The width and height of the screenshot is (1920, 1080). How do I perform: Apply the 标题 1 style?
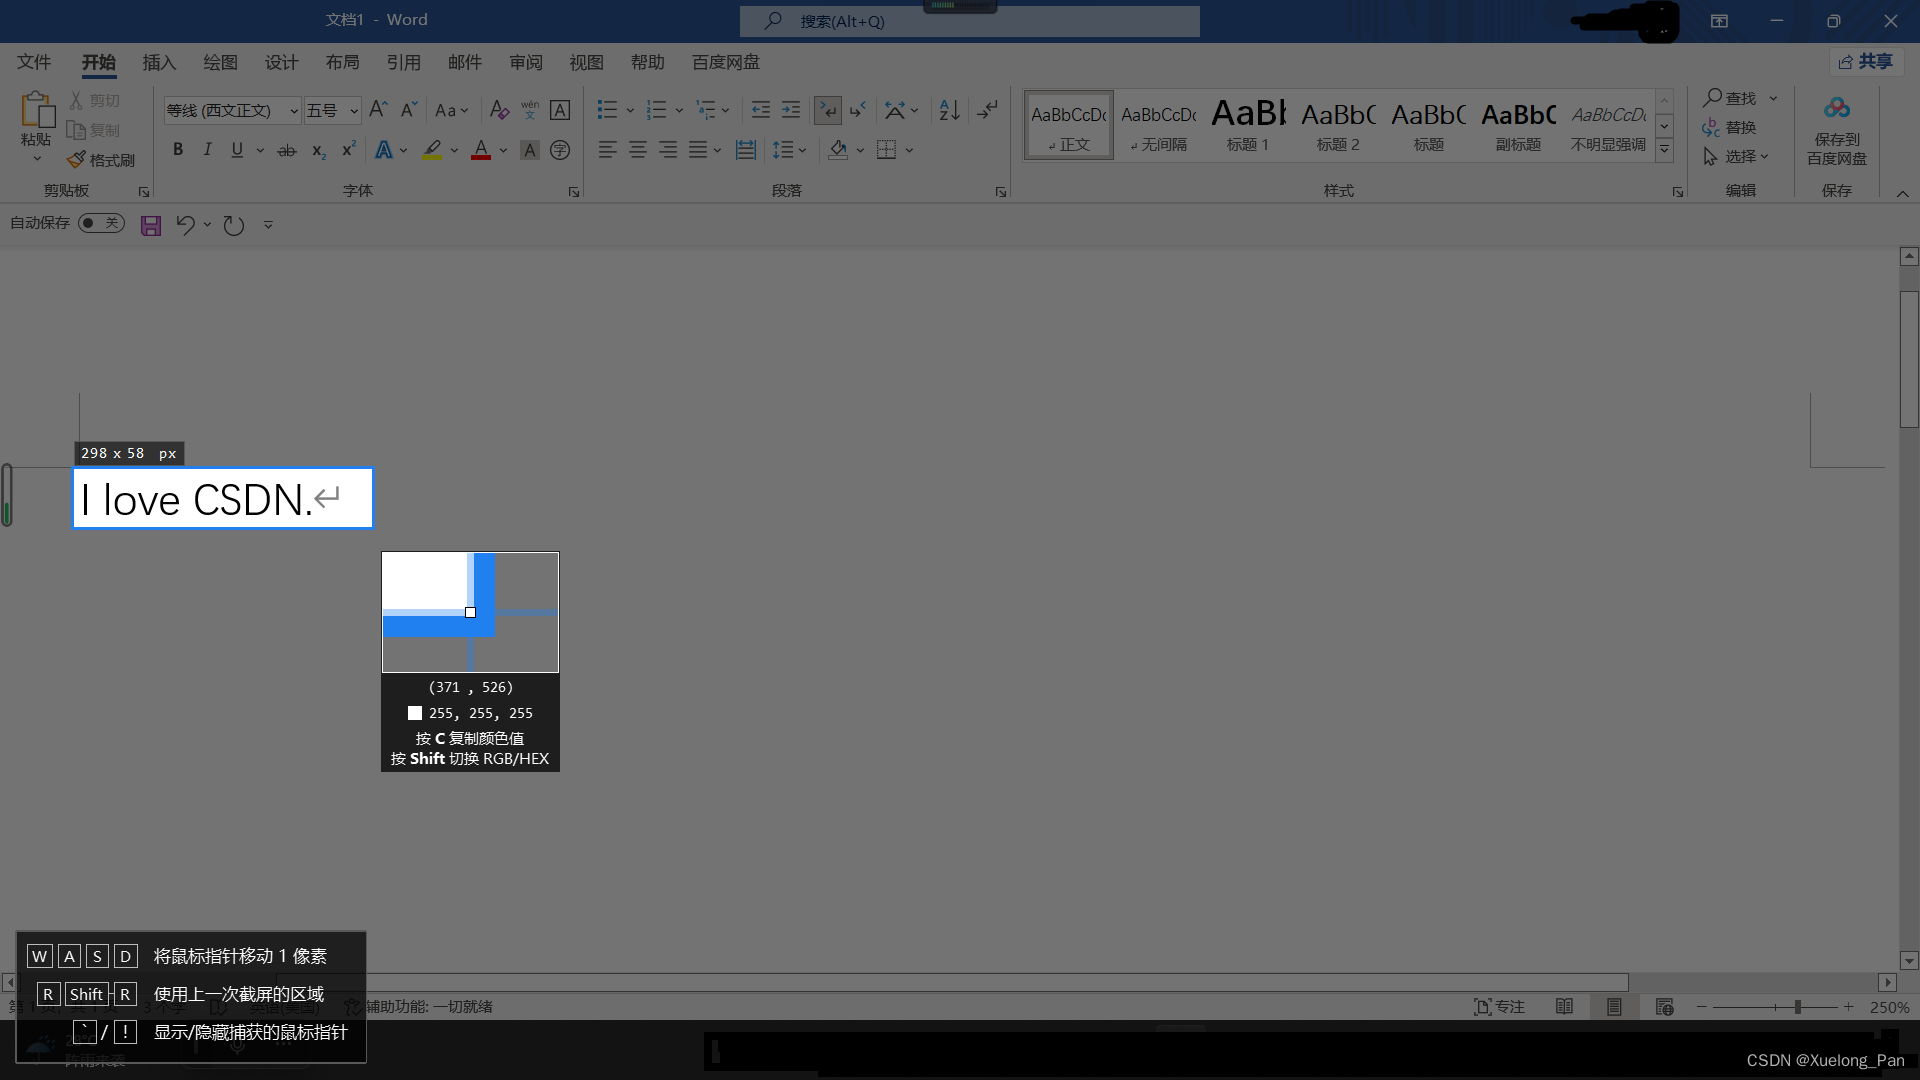tap(1248, 125)
